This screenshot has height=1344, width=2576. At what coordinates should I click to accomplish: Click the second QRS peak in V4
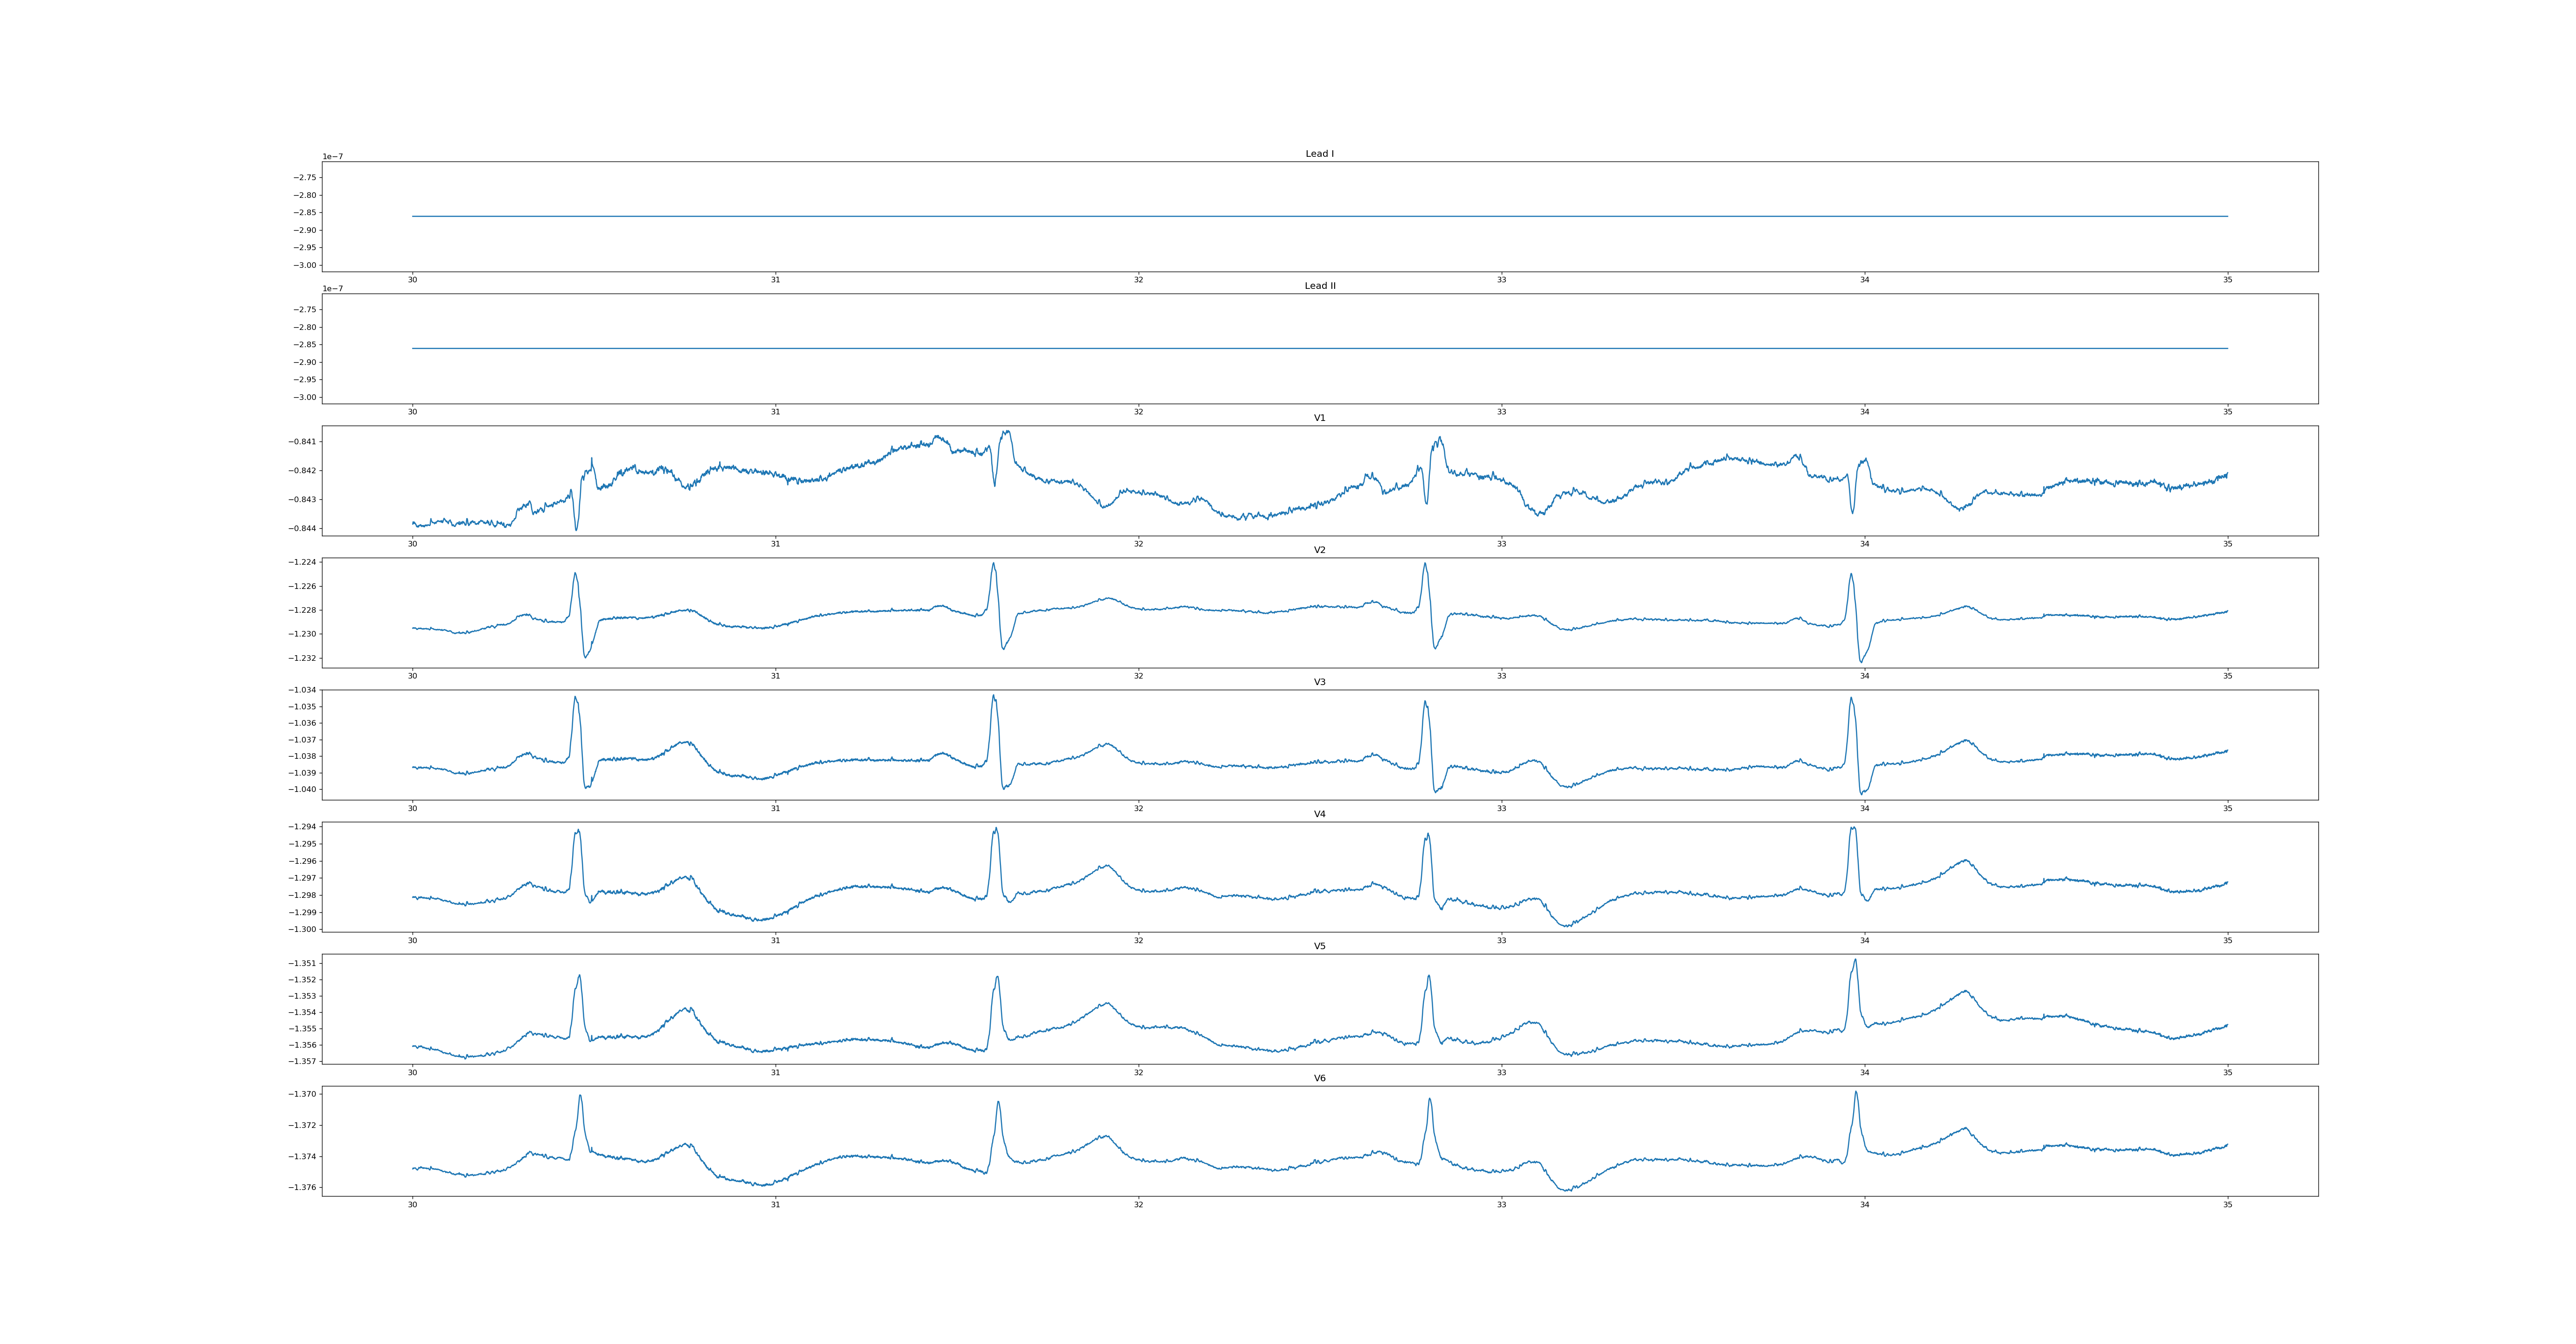996,829
